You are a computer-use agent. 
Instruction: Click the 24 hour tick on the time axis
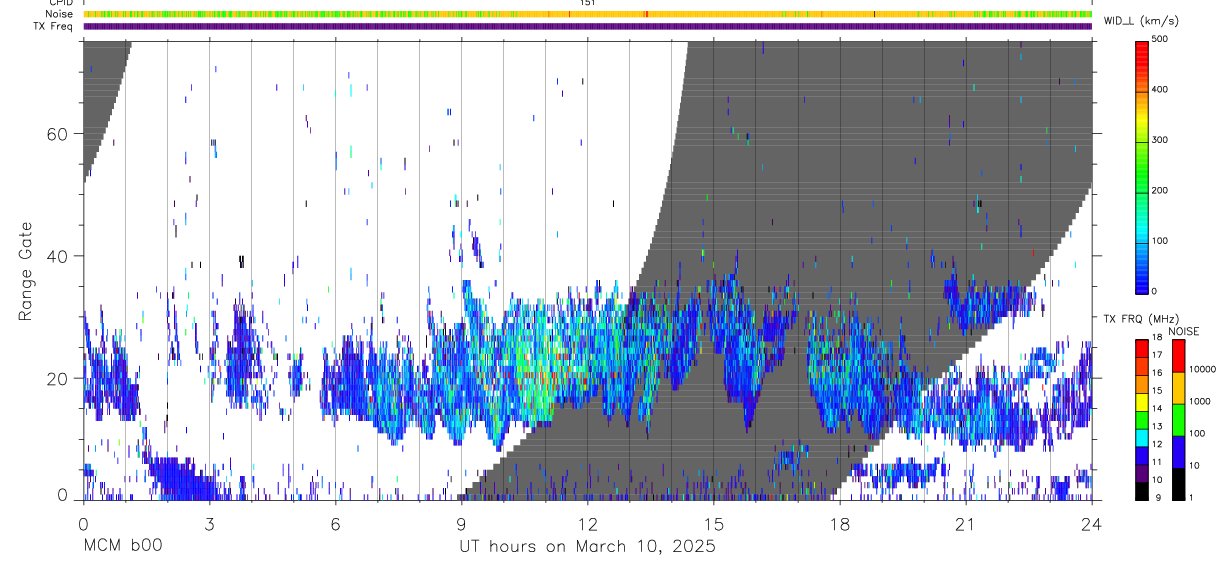point(1092,523)
